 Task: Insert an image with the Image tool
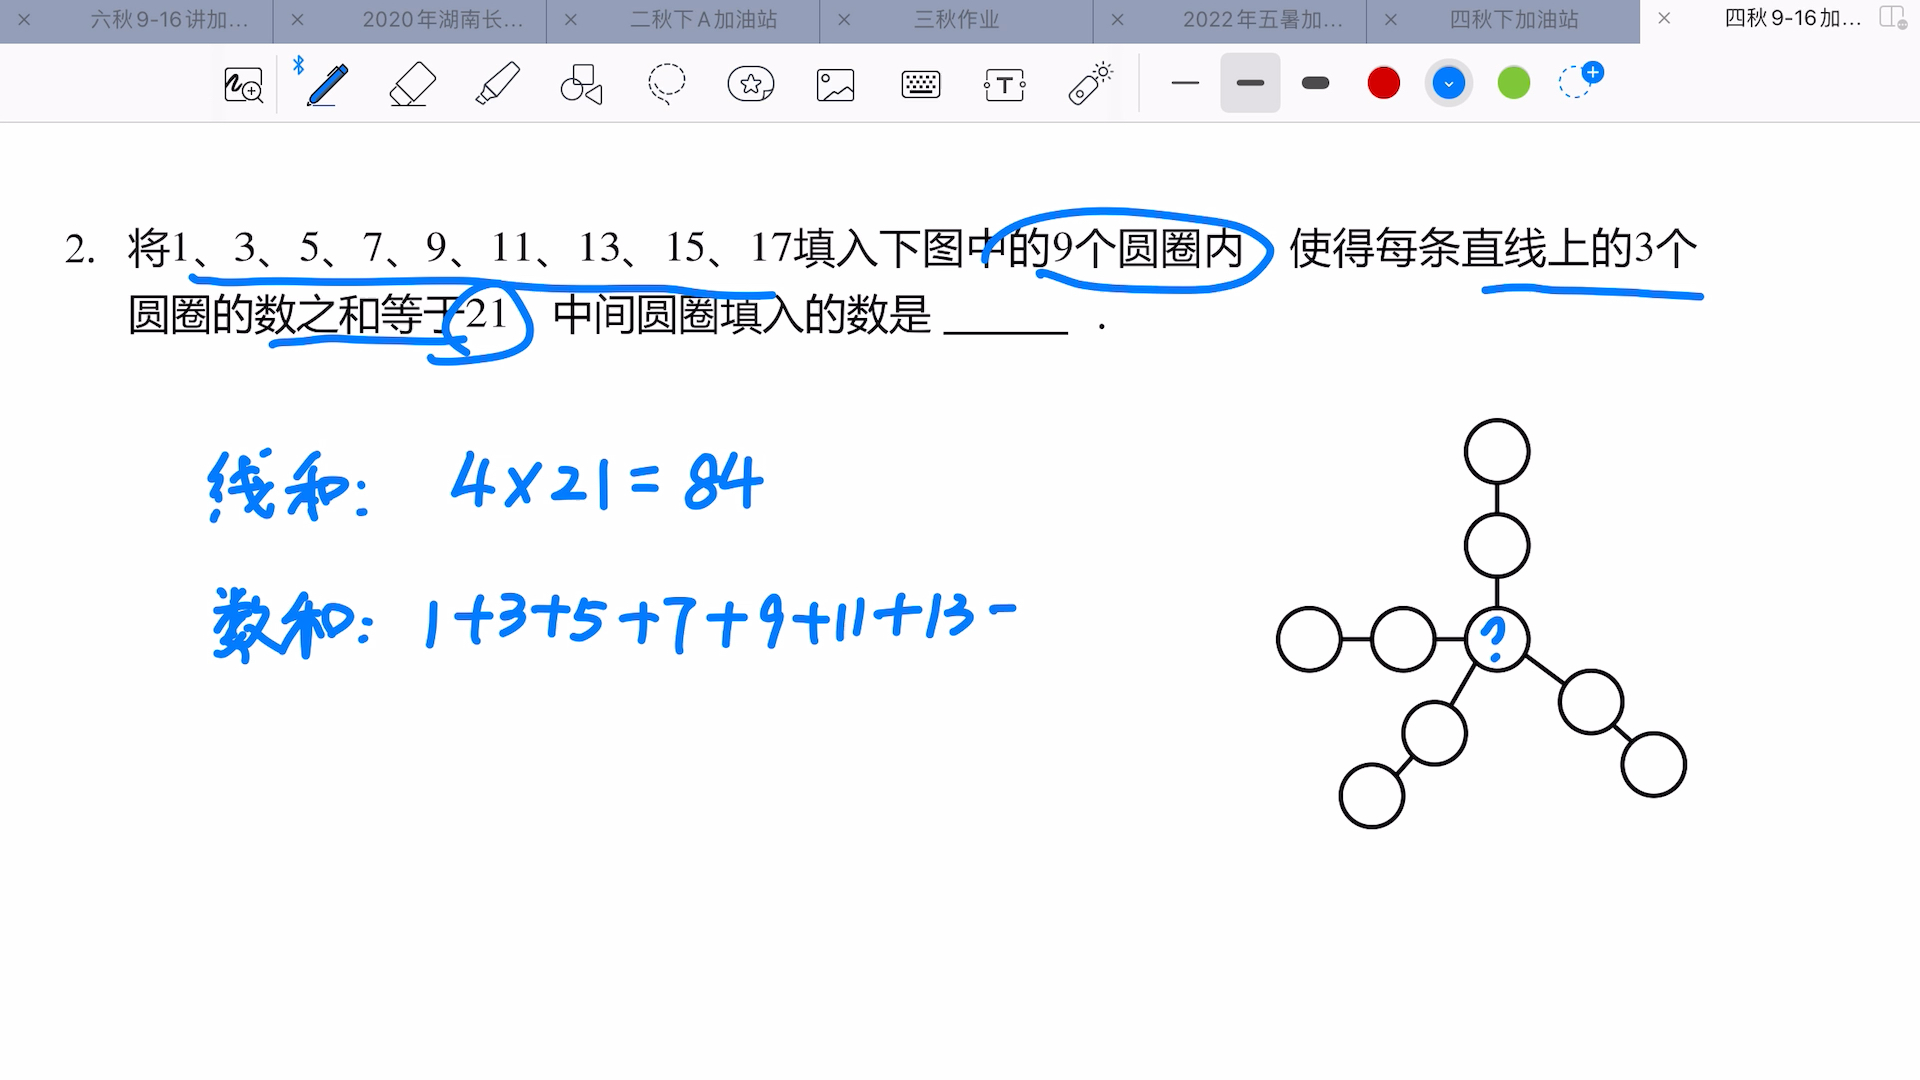click(835, 85)
